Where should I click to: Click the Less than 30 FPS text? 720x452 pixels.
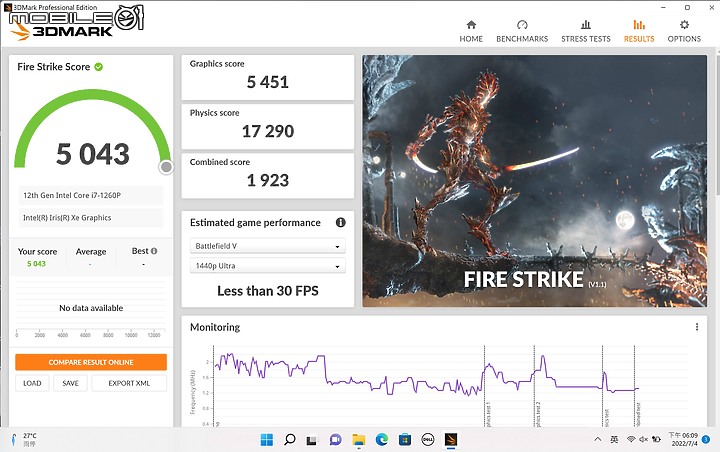click(x=268, y=291)
